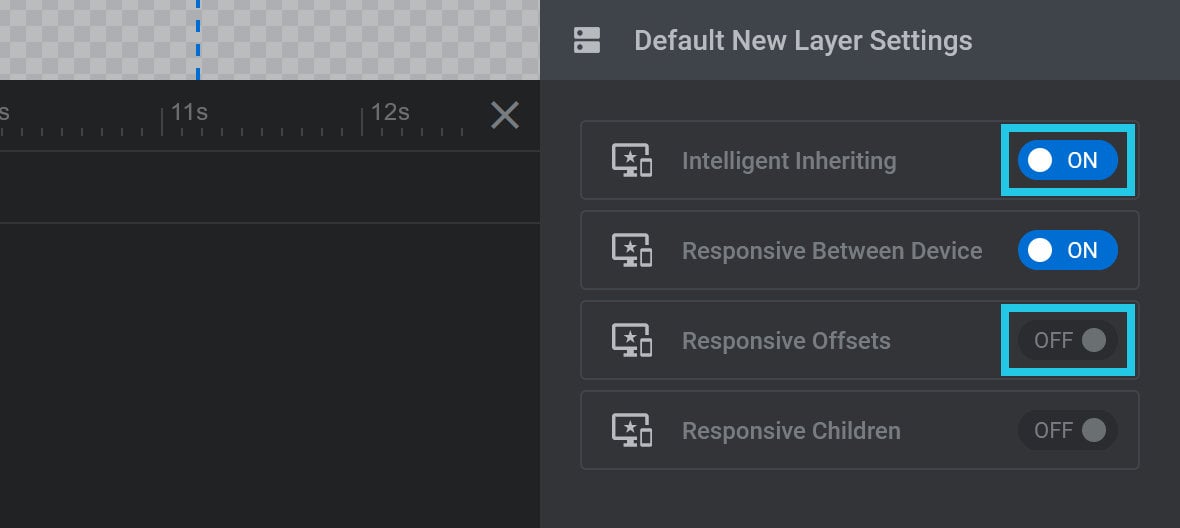Close the timeline with the X icon
This screenshot has width=1180, height=528.
click(505, 115)
